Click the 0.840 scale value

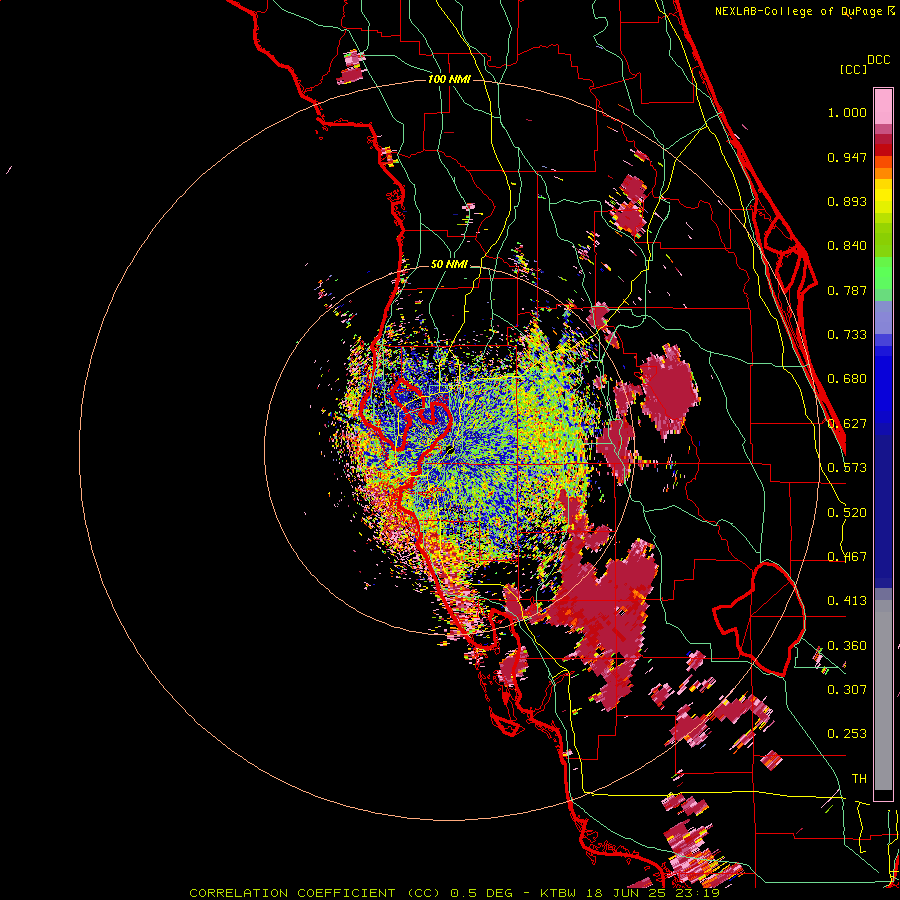(847, 246)
